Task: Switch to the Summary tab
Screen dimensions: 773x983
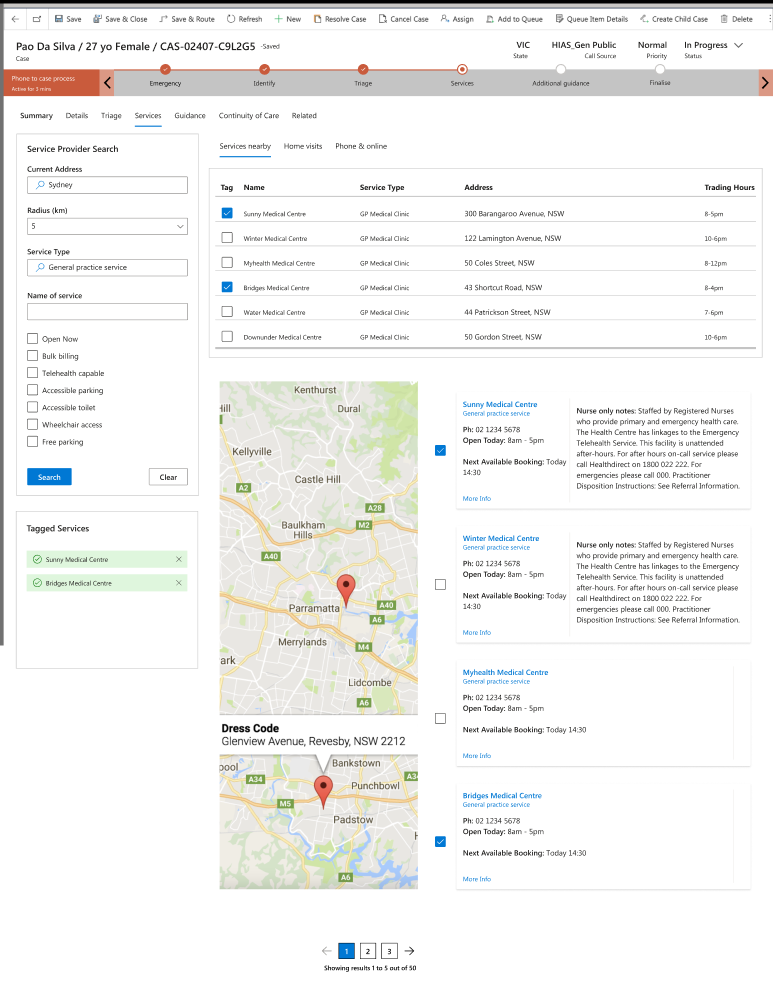Action: click(x=36, y=115)
